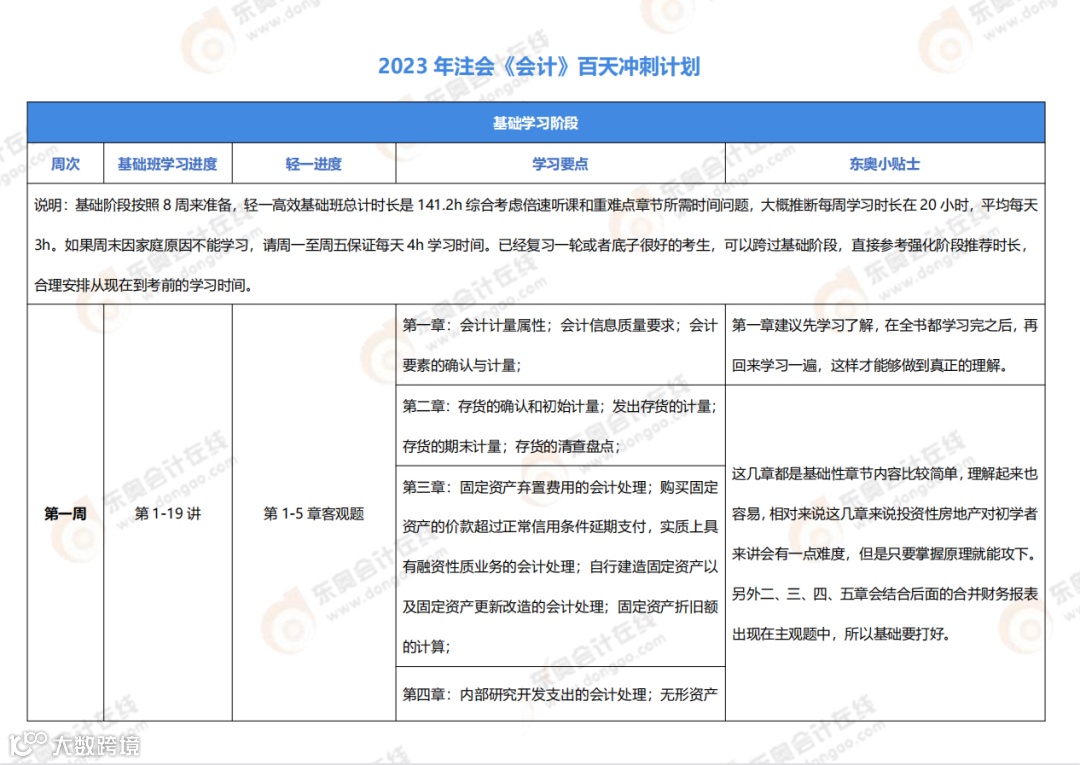Screen dimensions: 1080x765
Task: Click the 大数跨境 logo at bottom left
Action: (x=74, y=744)
